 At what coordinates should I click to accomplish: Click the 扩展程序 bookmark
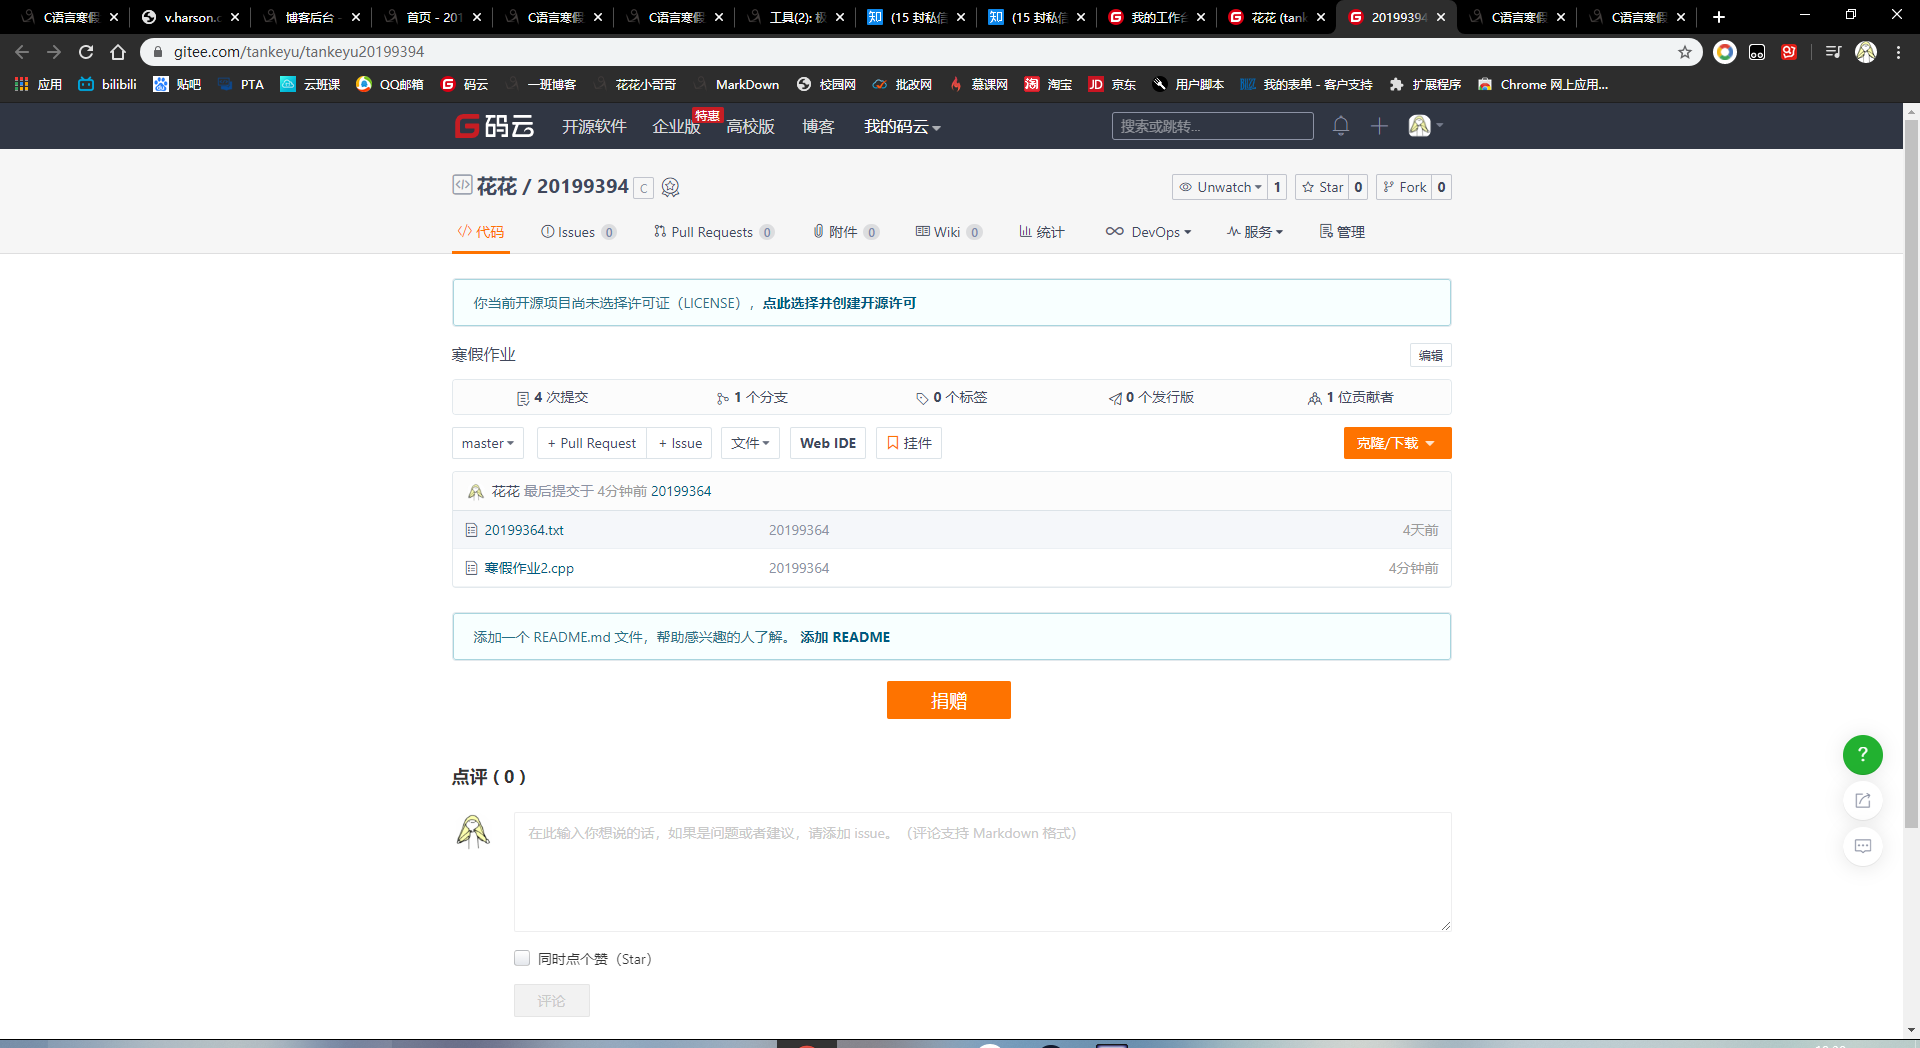(x=1425, y=85)
